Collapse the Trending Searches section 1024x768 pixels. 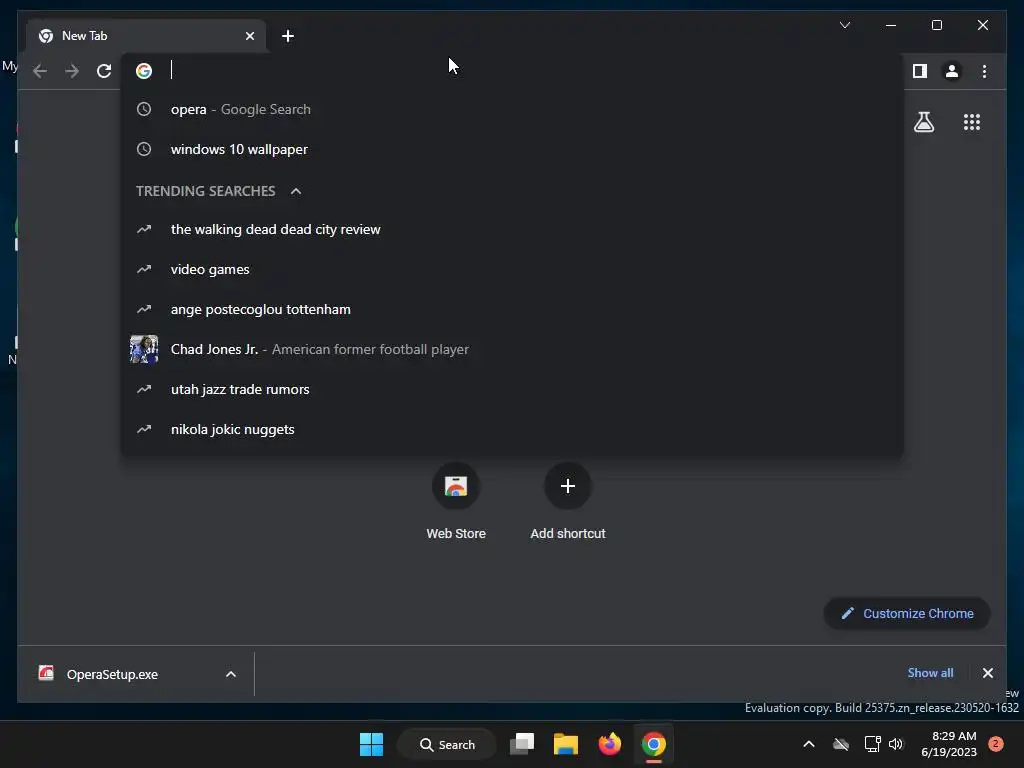pos(296,191)
